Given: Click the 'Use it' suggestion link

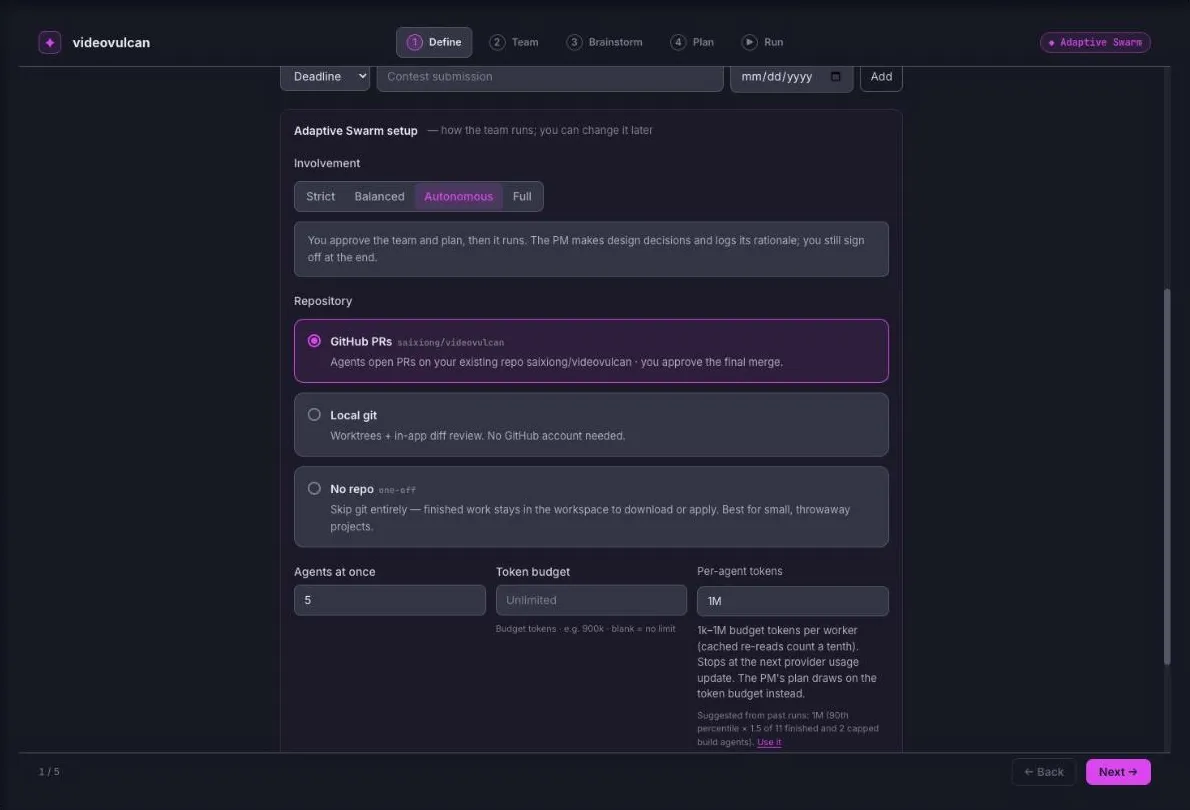Looking at the screenshot, I should pos(769,742).
